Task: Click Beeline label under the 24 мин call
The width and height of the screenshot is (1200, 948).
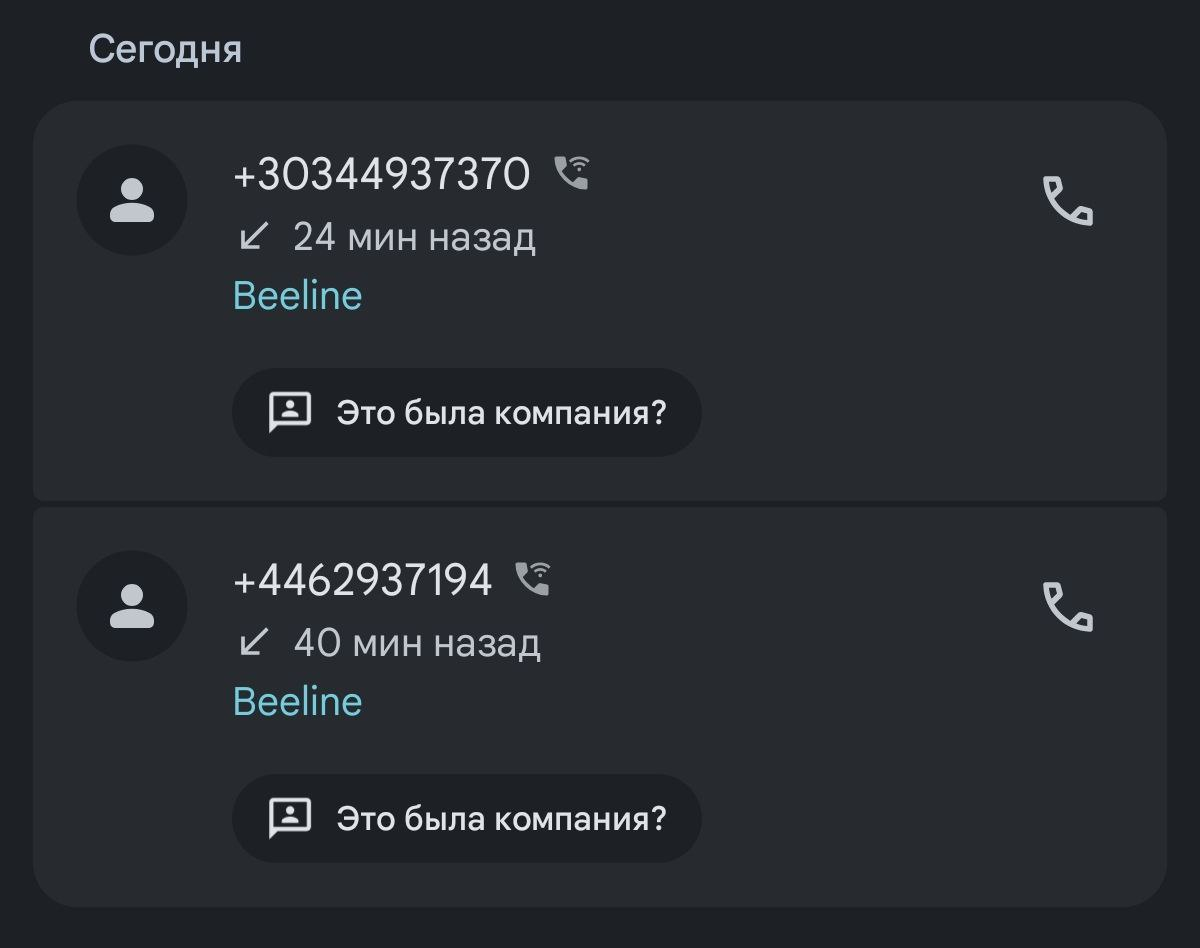Action: coord(297,296)
